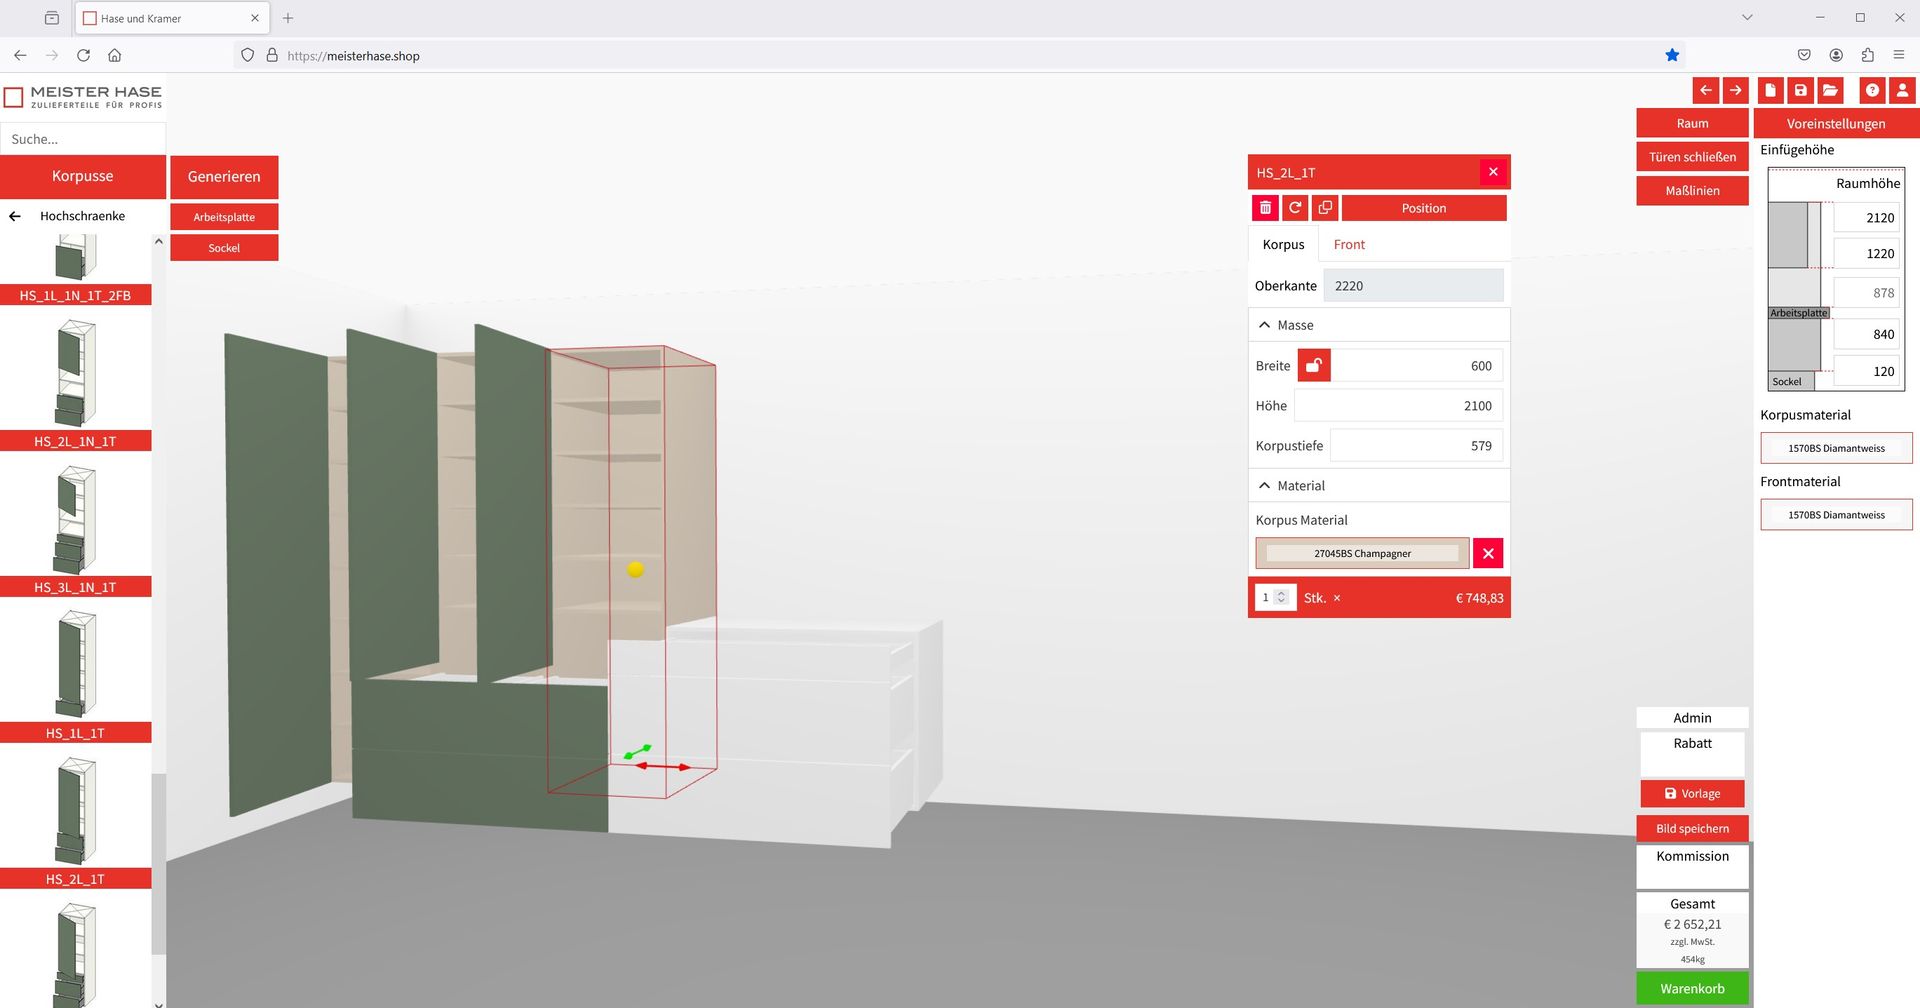Reload the page in the browser

coord(83,56)
